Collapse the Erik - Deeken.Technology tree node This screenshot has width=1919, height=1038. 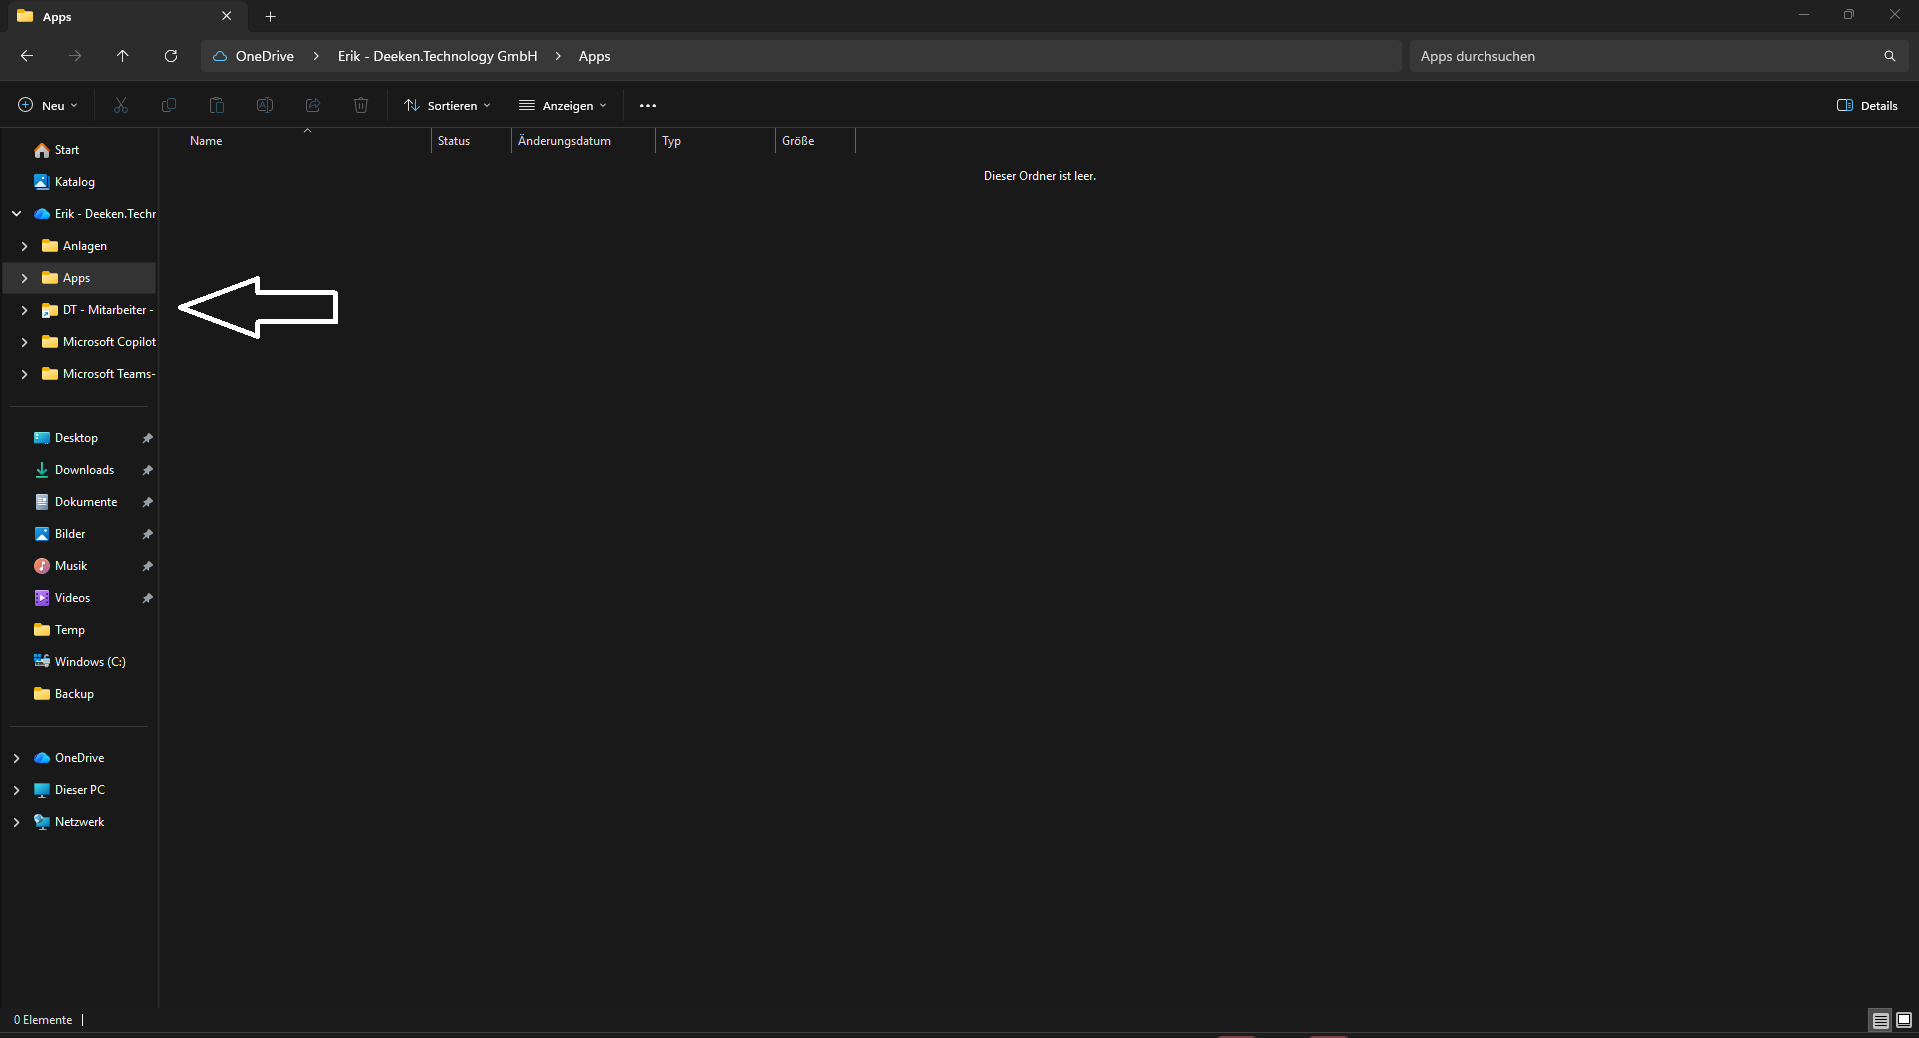[x=17, y=214]
